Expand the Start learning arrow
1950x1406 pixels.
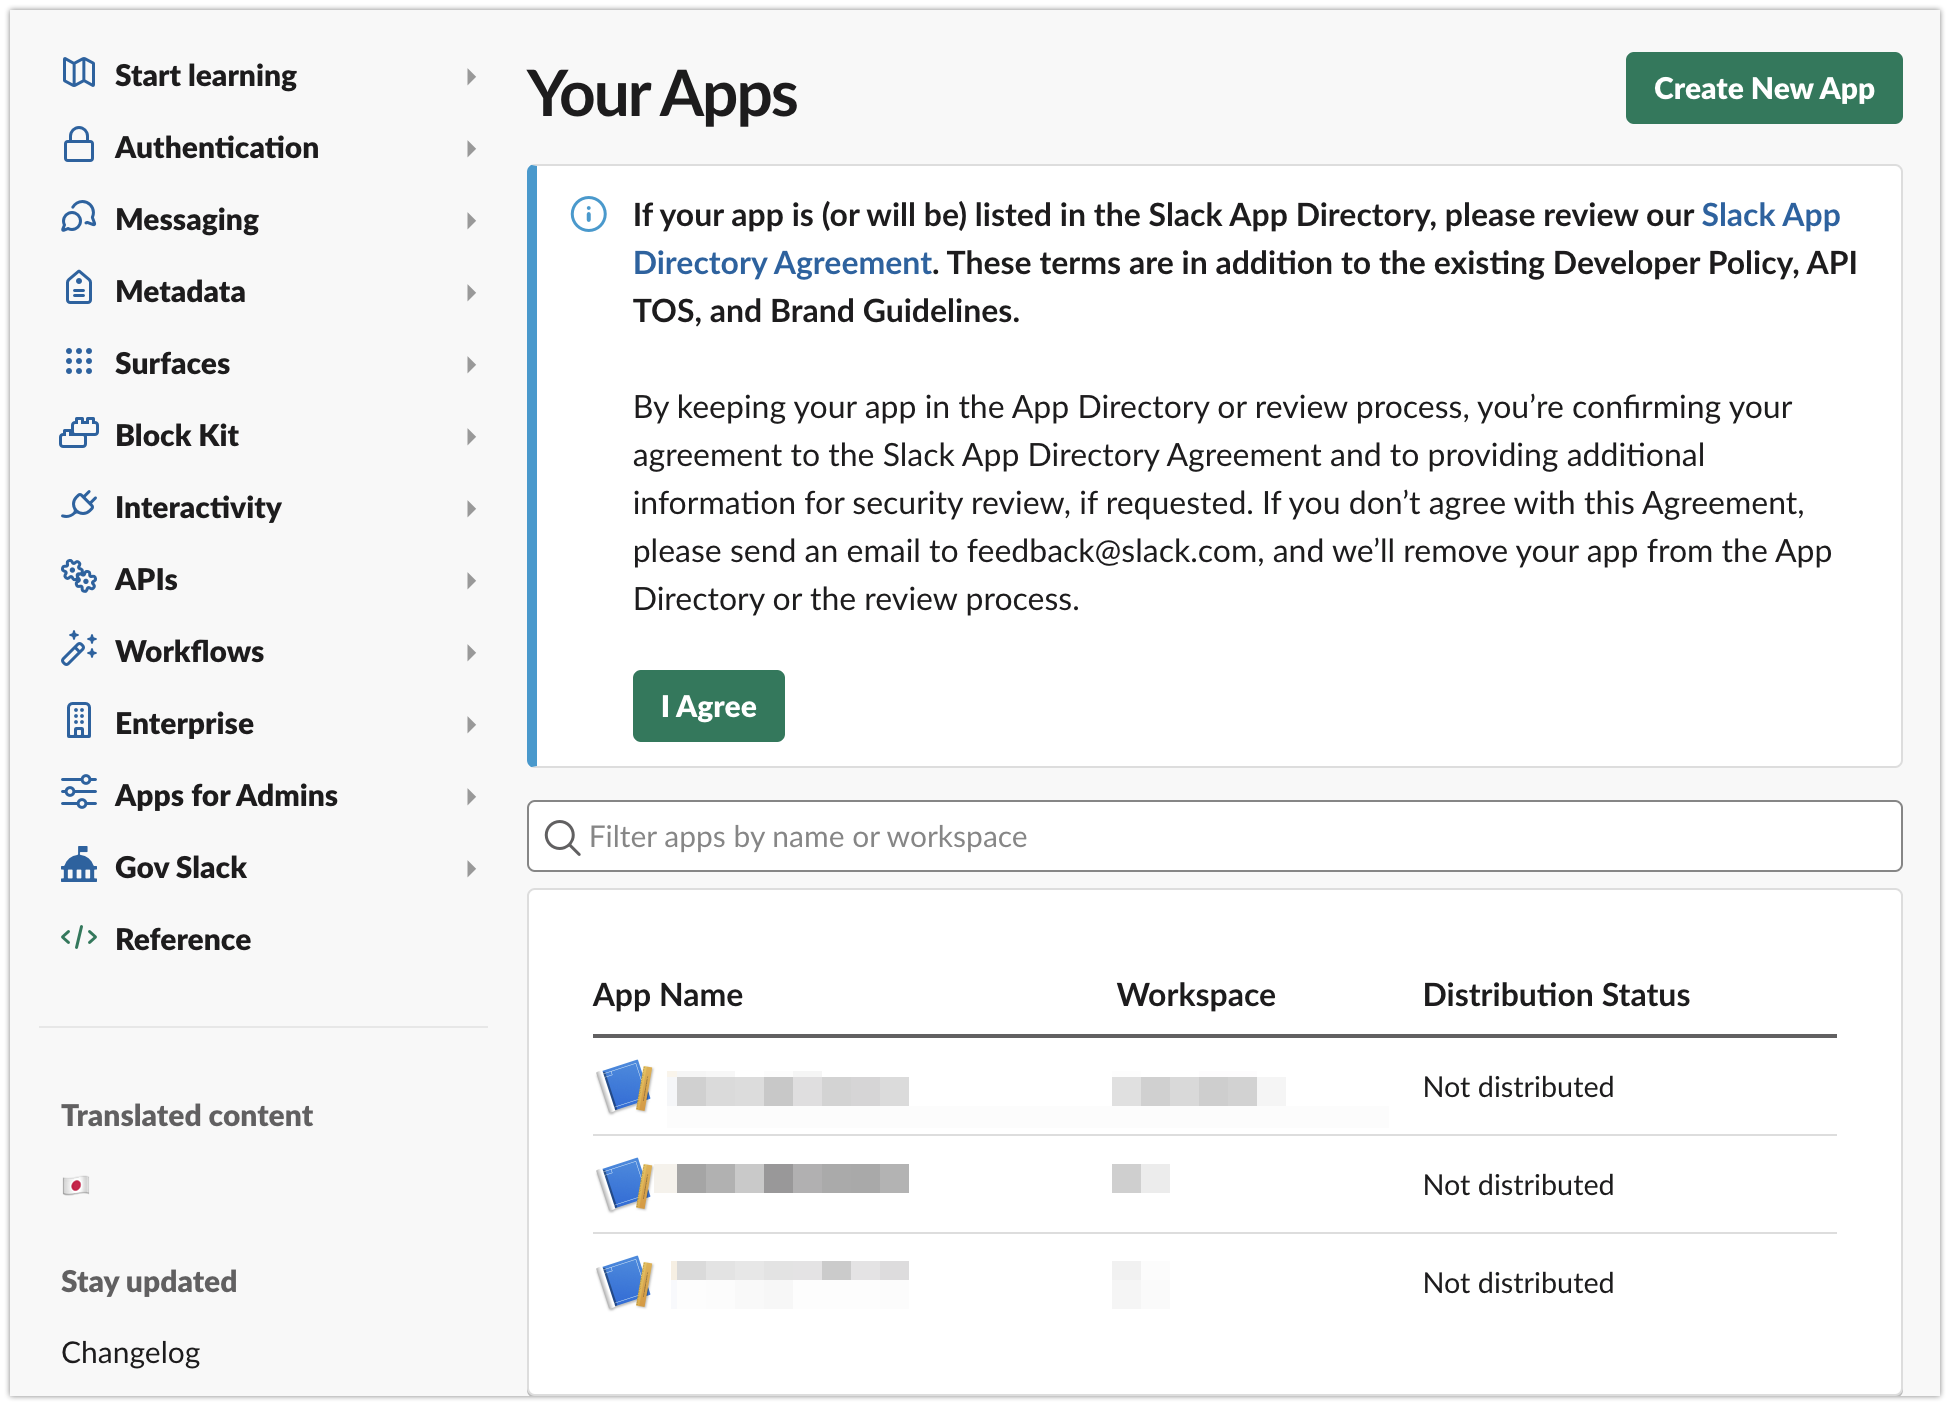click(x=471, y=76)
